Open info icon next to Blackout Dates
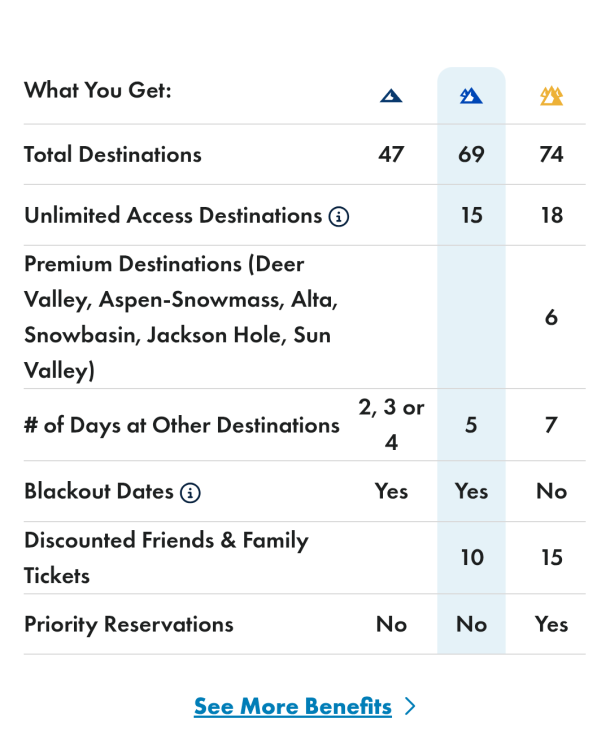 [190, 492]
